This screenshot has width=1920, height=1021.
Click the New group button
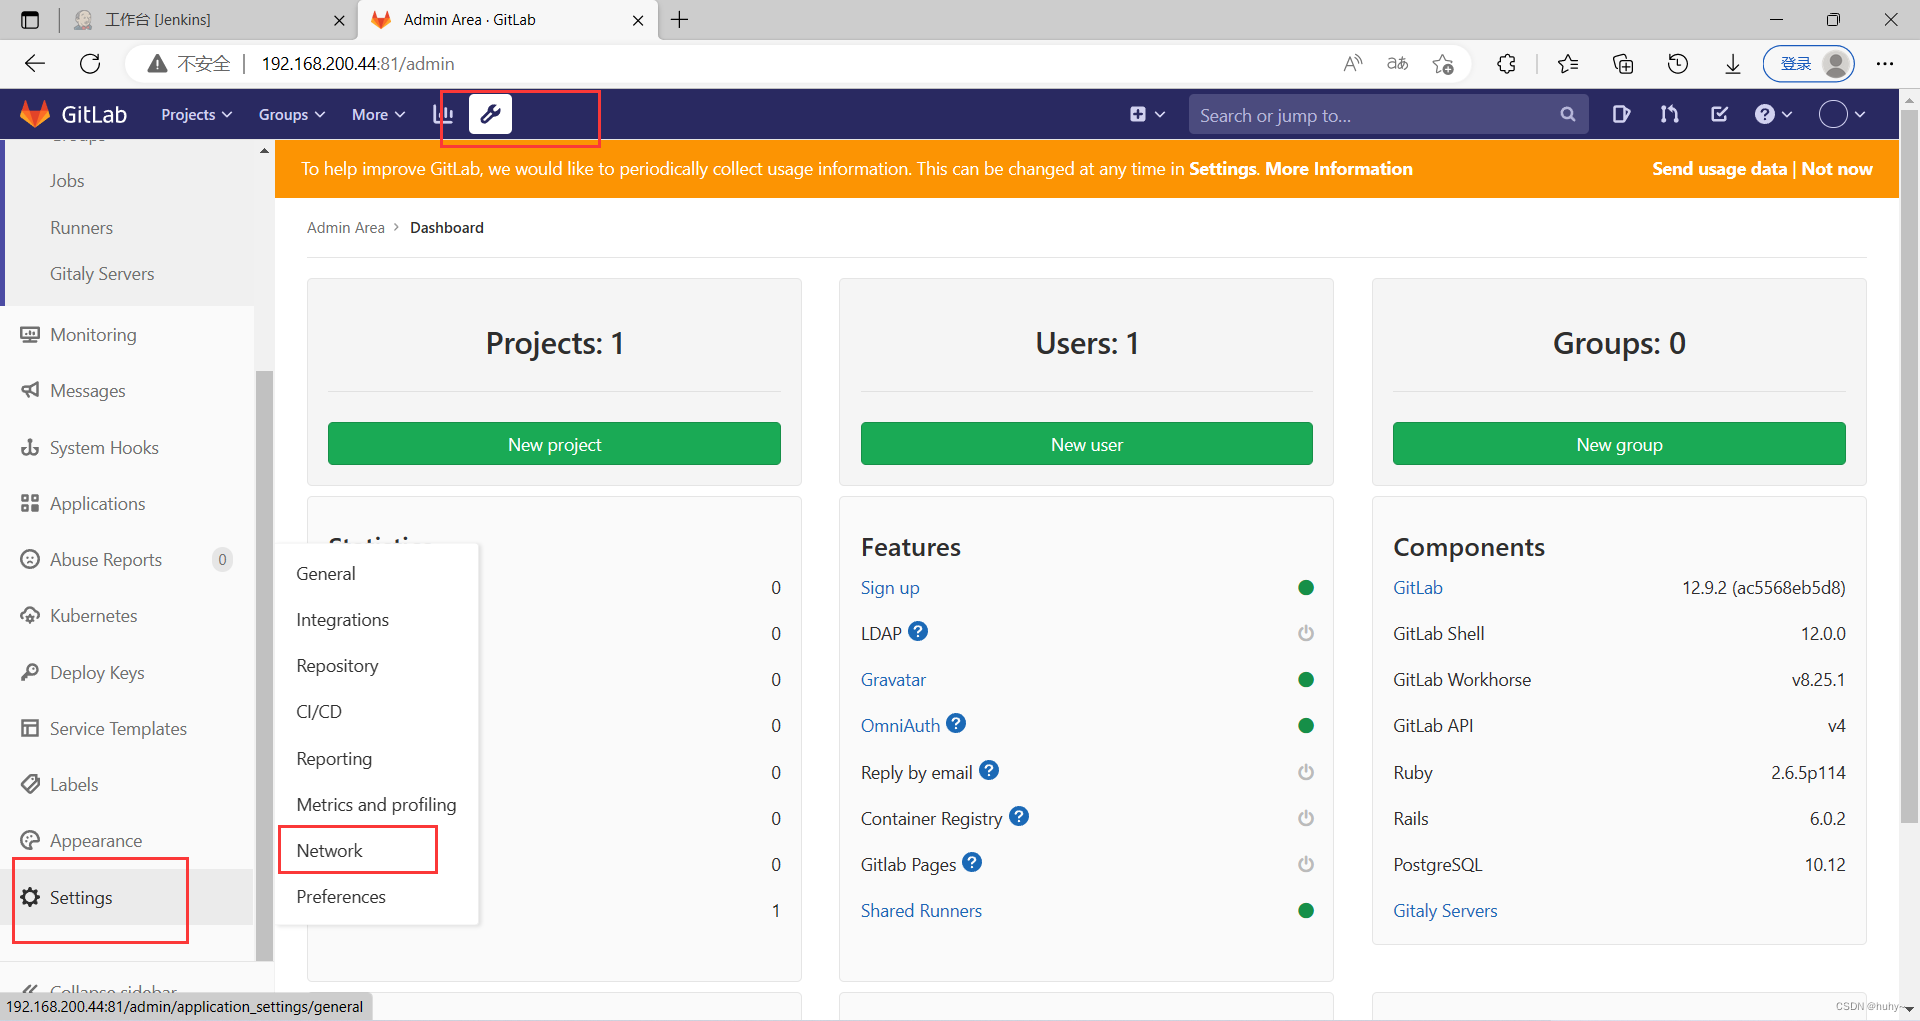[1619, 444]
